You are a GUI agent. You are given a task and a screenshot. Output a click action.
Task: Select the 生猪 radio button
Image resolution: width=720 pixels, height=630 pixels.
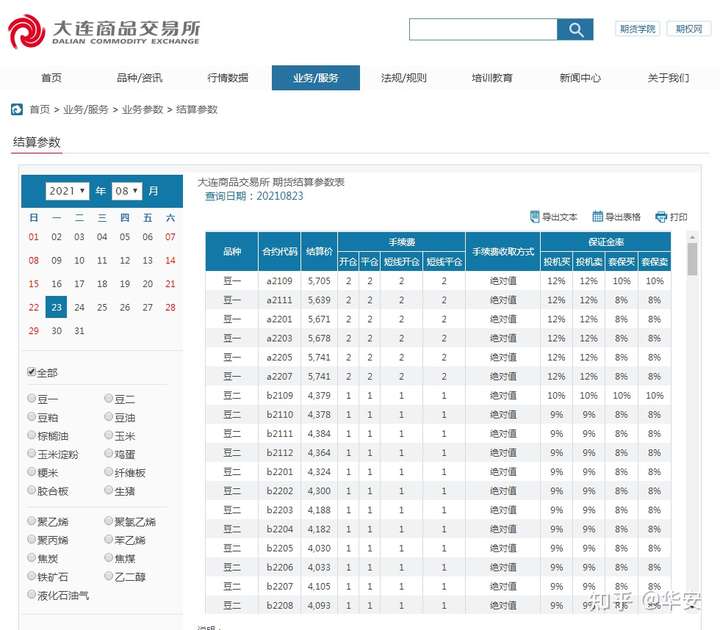click(108, 490)
